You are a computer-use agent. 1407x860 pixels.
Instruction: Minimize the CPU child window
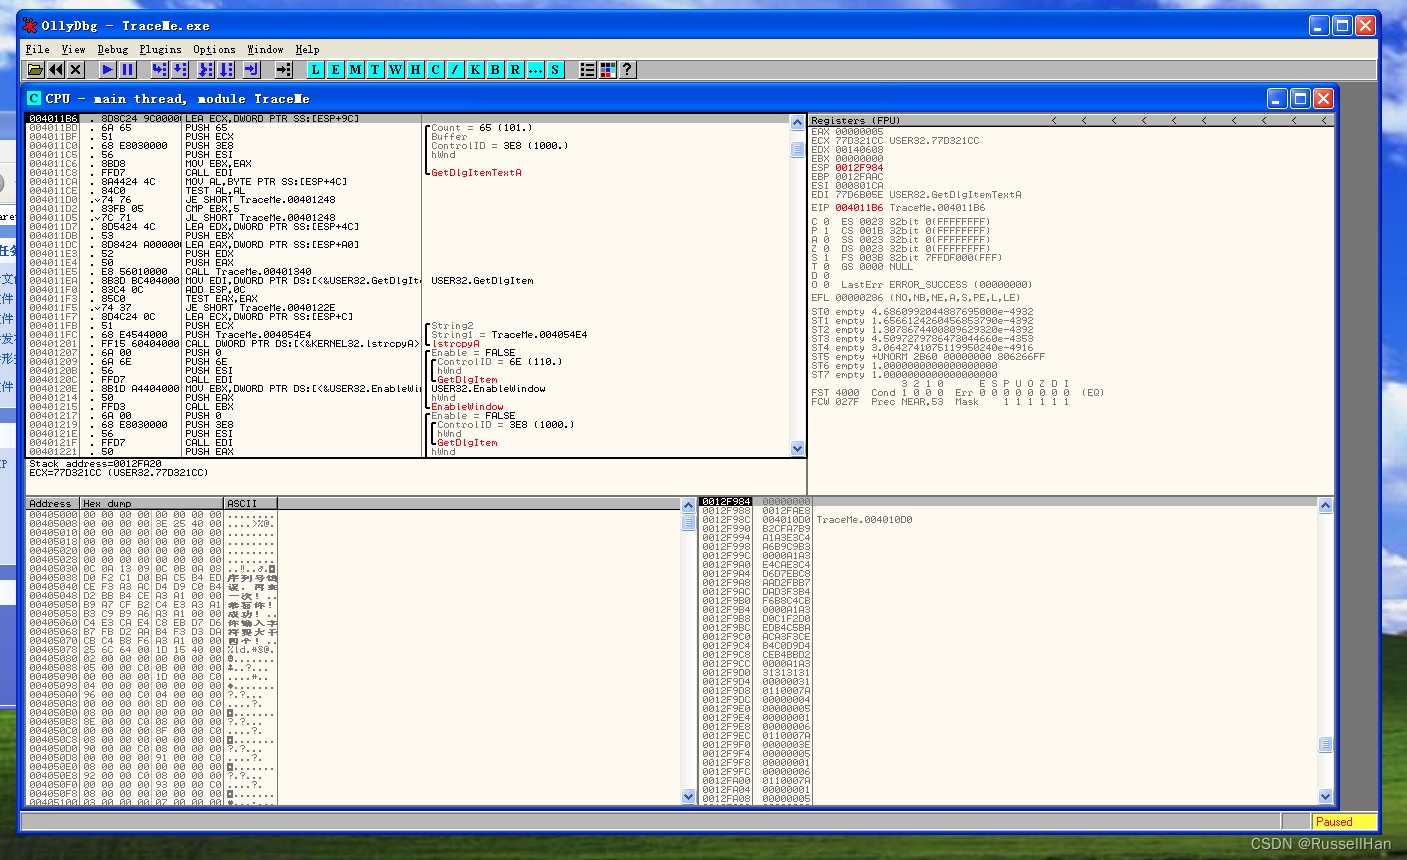(x=1278, y=98)
